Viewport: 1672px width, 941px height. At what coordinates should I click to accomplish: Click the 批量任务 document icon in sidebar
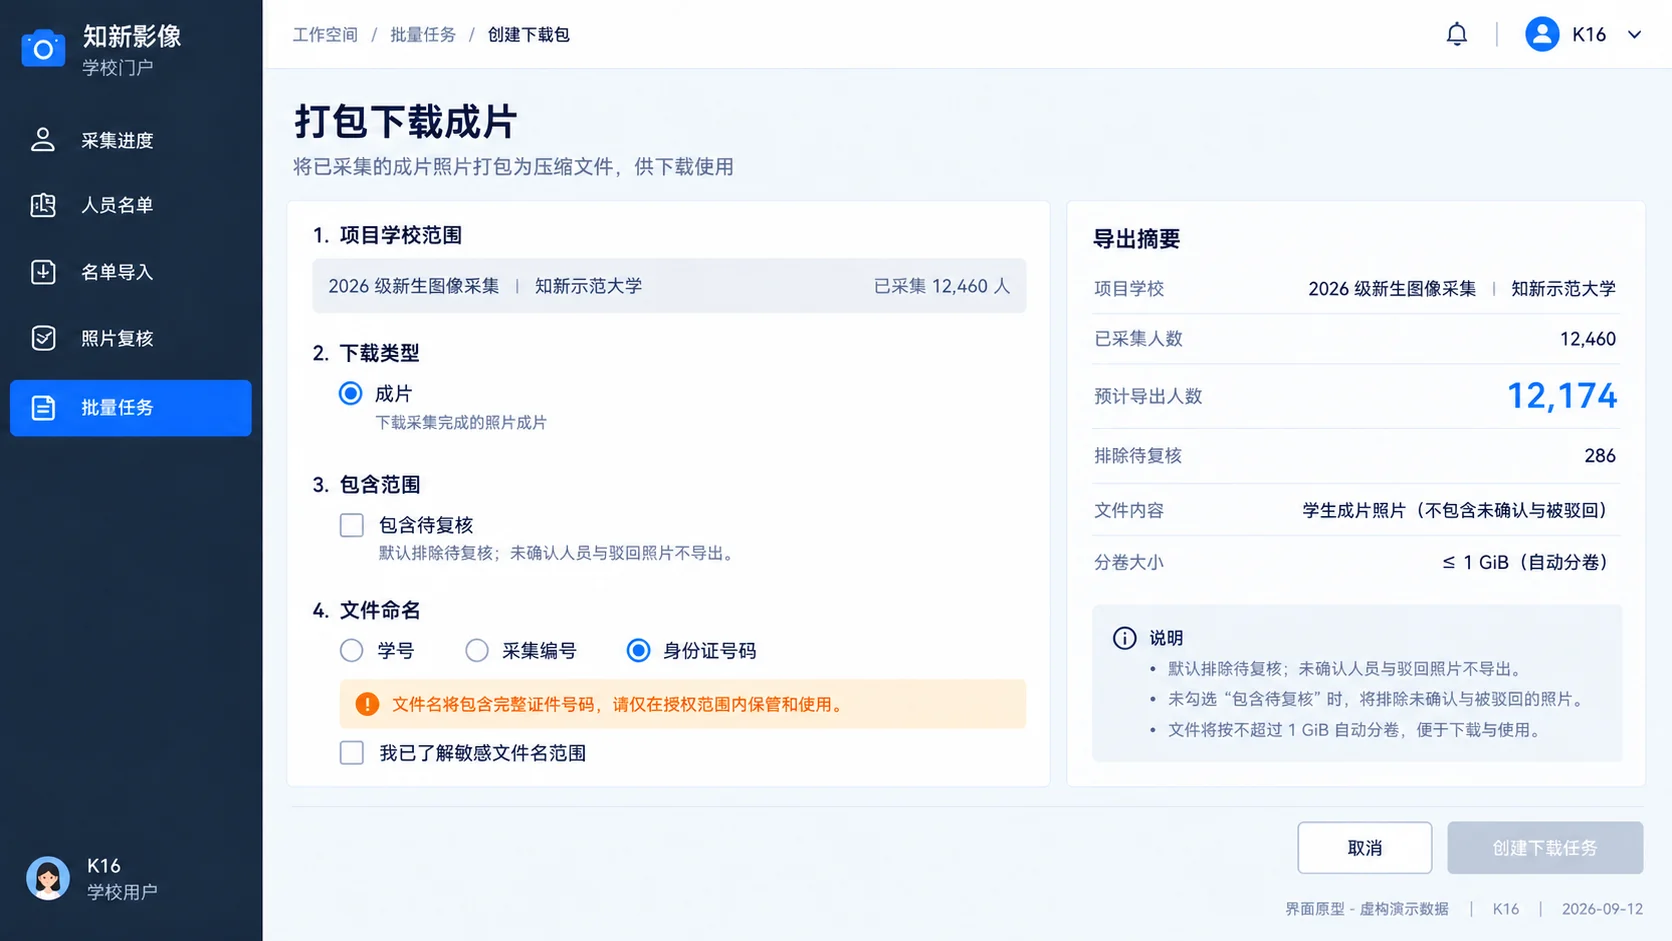pos(43,408)
